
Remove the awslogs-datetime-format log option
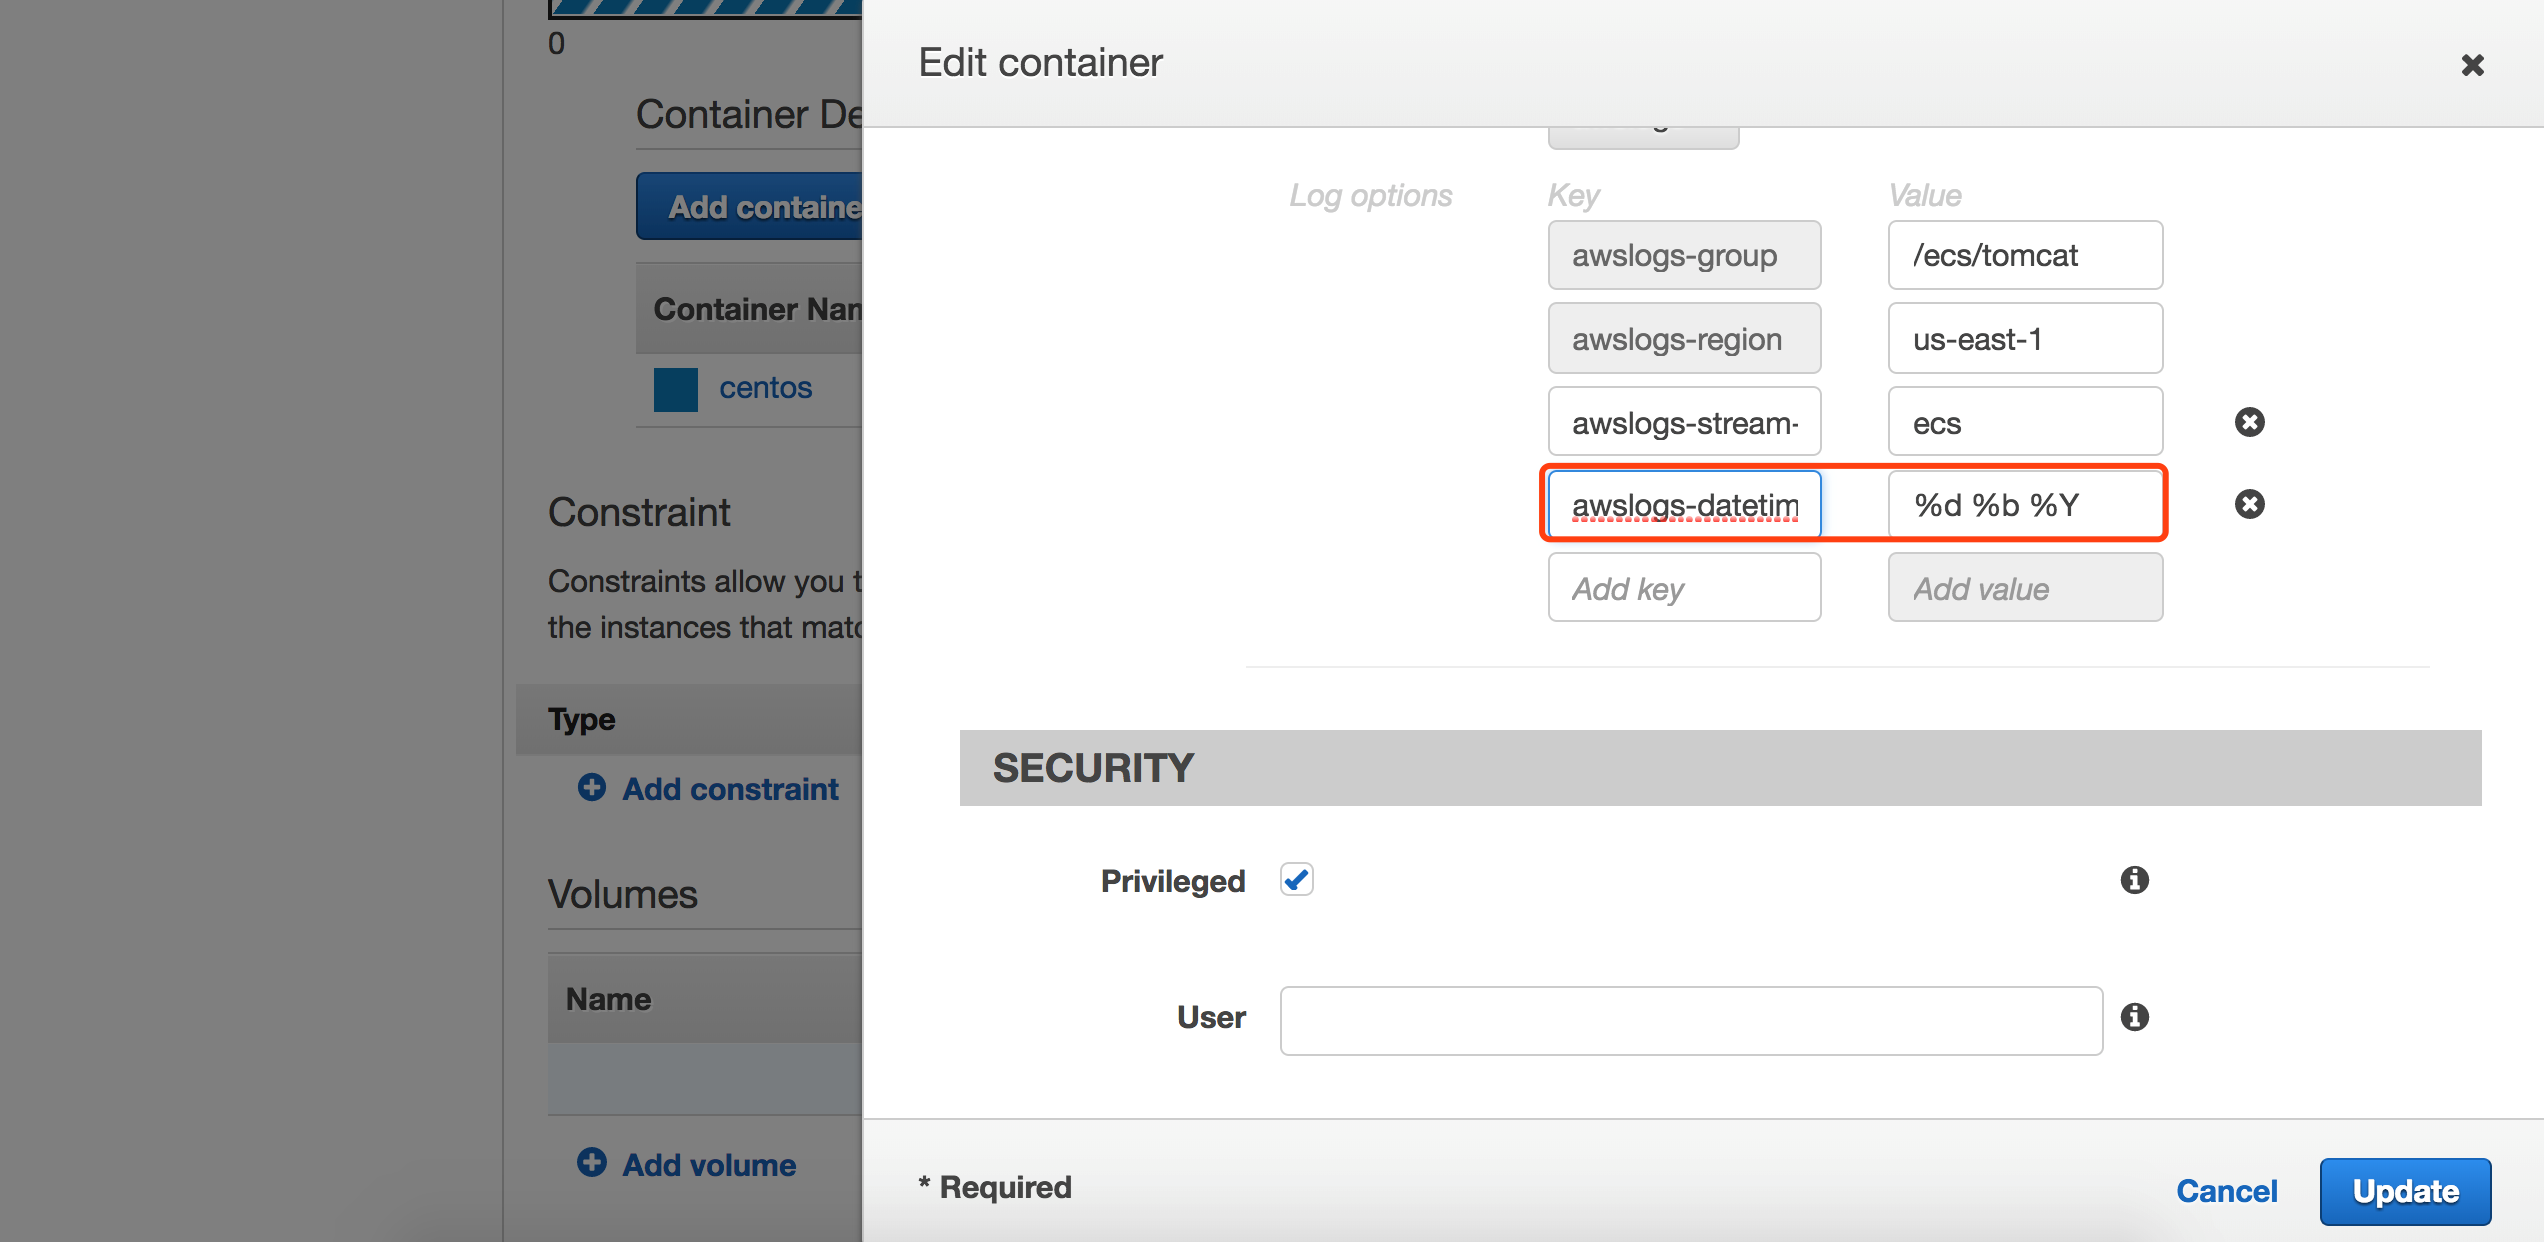[2249, 504]
